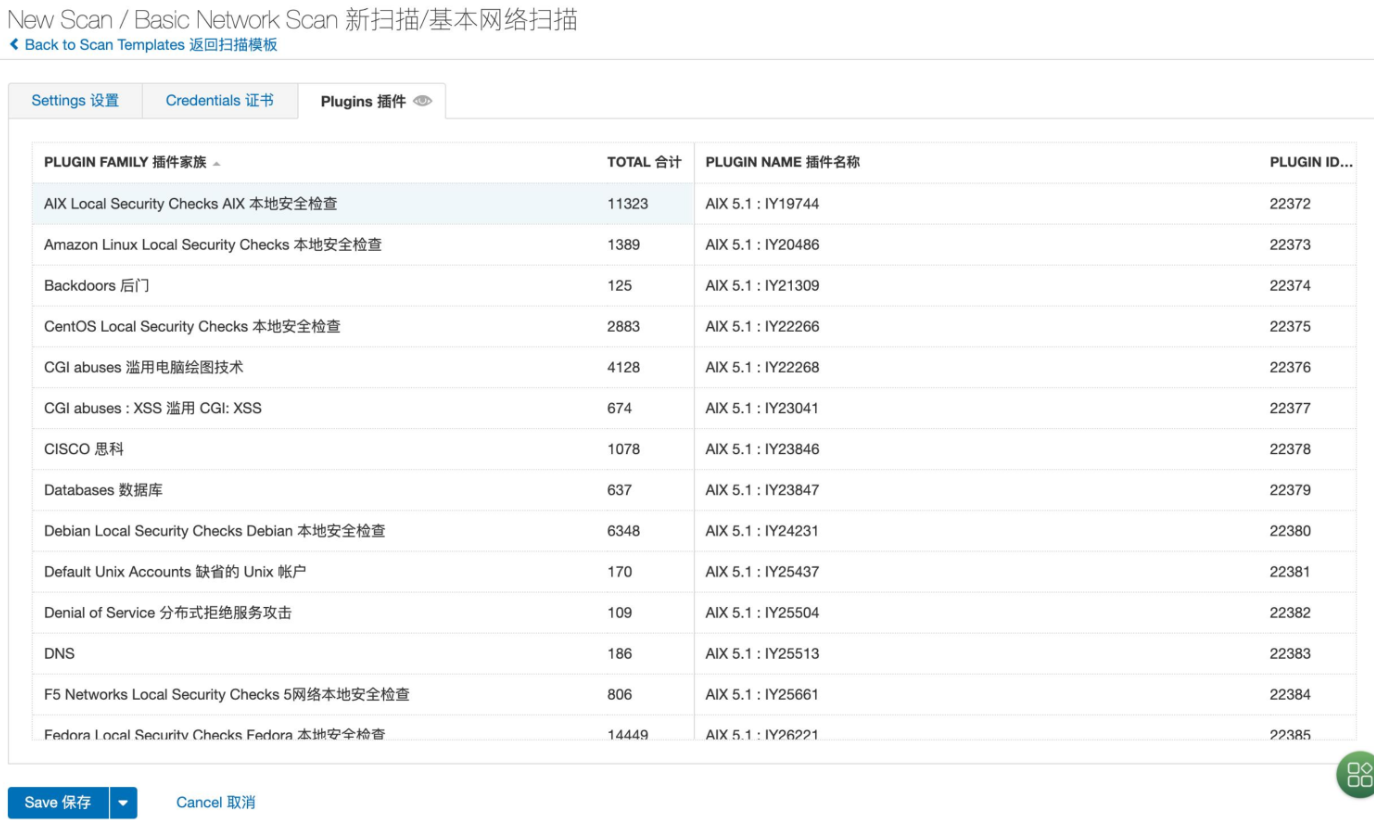Click the Total column header

tap(643, 162)
